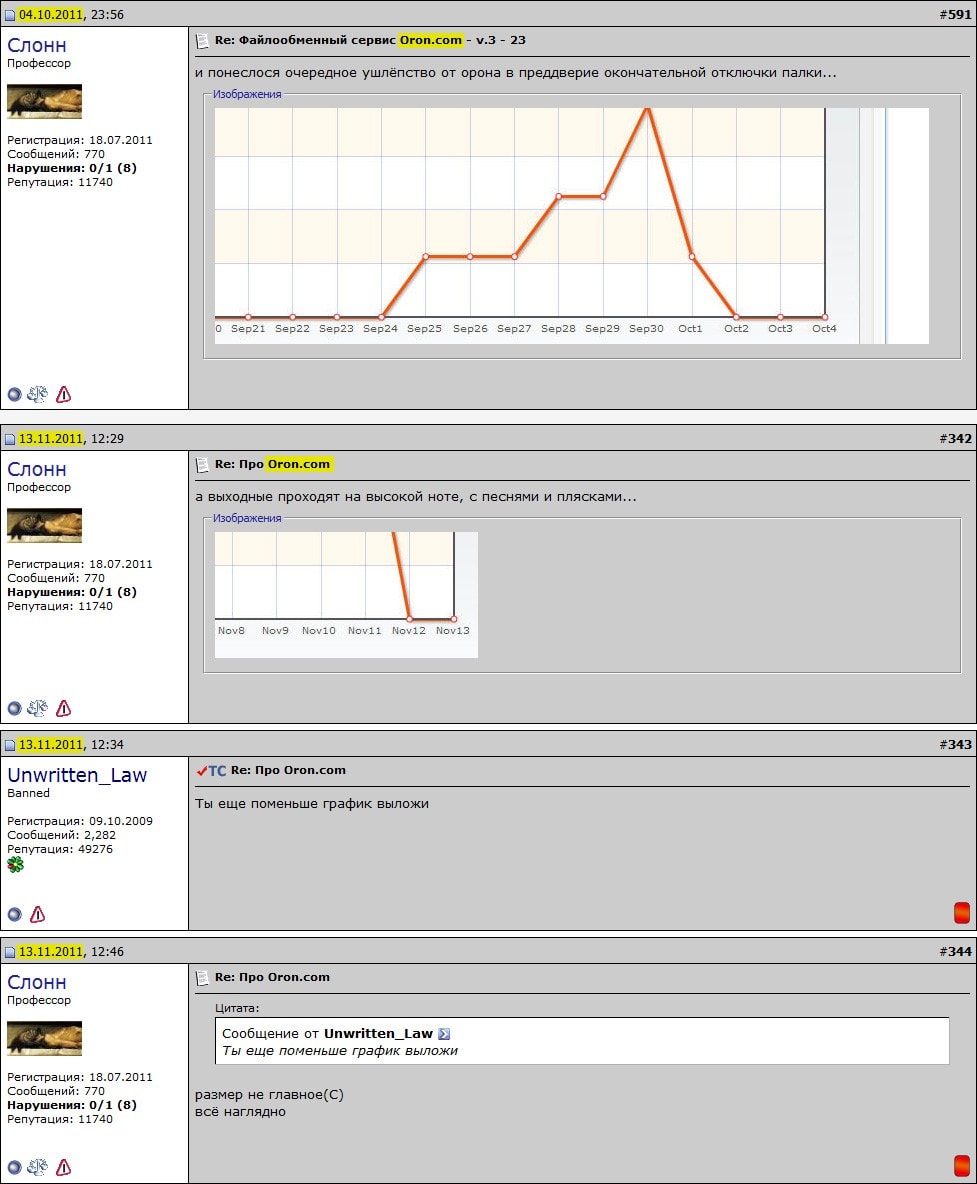Click the TC checkmark icon in post #343
Image resolution: width=977 pixels, height=1184 pixels.
(x=211, y=771)
